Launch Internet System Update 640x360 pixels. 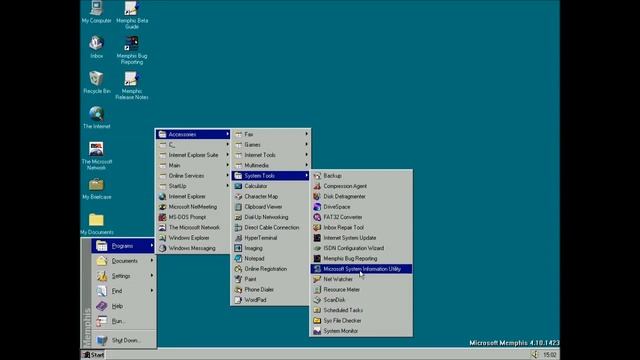361,238
